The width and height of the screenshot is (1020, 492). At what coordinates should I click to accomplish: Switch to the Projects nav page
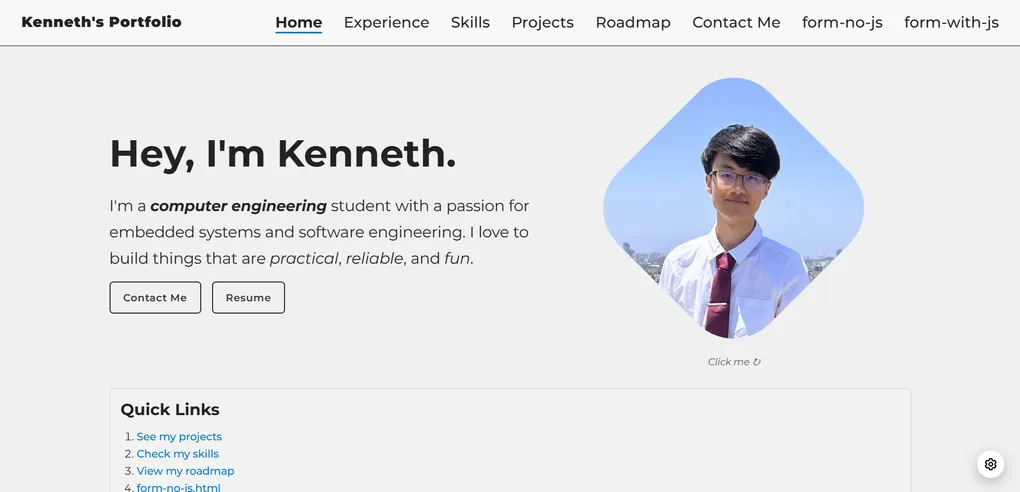pyautogui.click(x=542, y=22)
